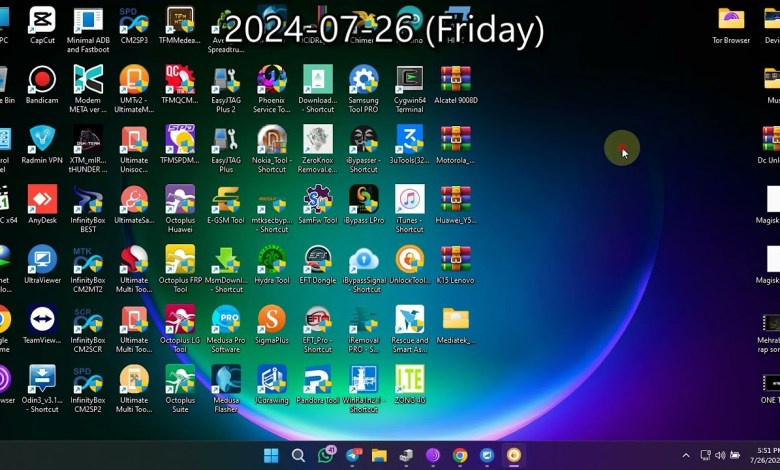Launch Octoplus Huawei tool
The width and height of the screenshot is (780, 470).
point(180,199)
